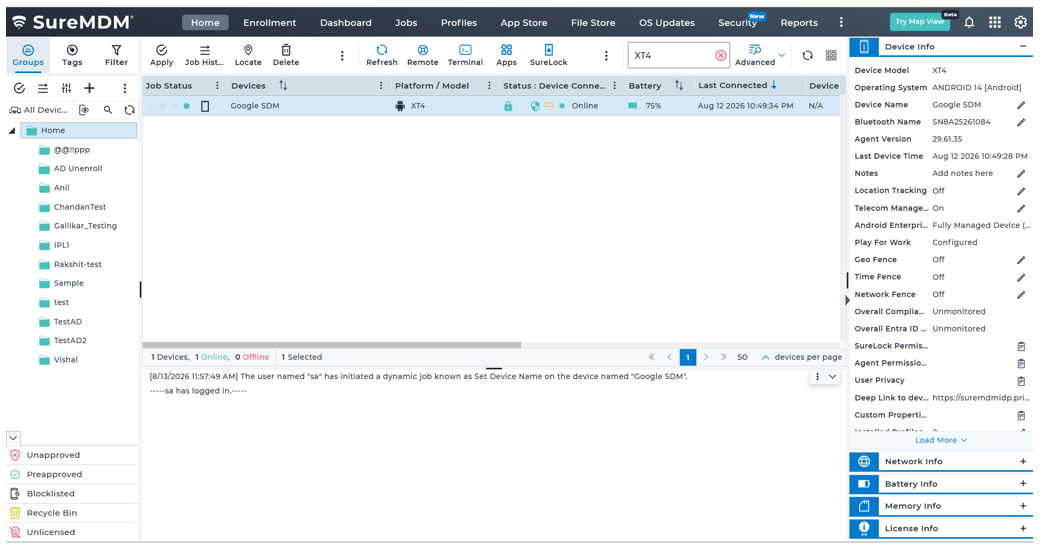Open the column chooser grid icon

(831, 55)
